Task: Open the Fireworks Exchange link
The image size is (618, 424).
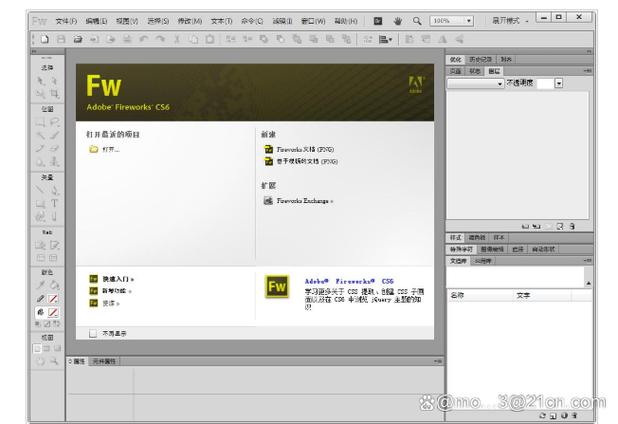Action: [x=298, y=201]
